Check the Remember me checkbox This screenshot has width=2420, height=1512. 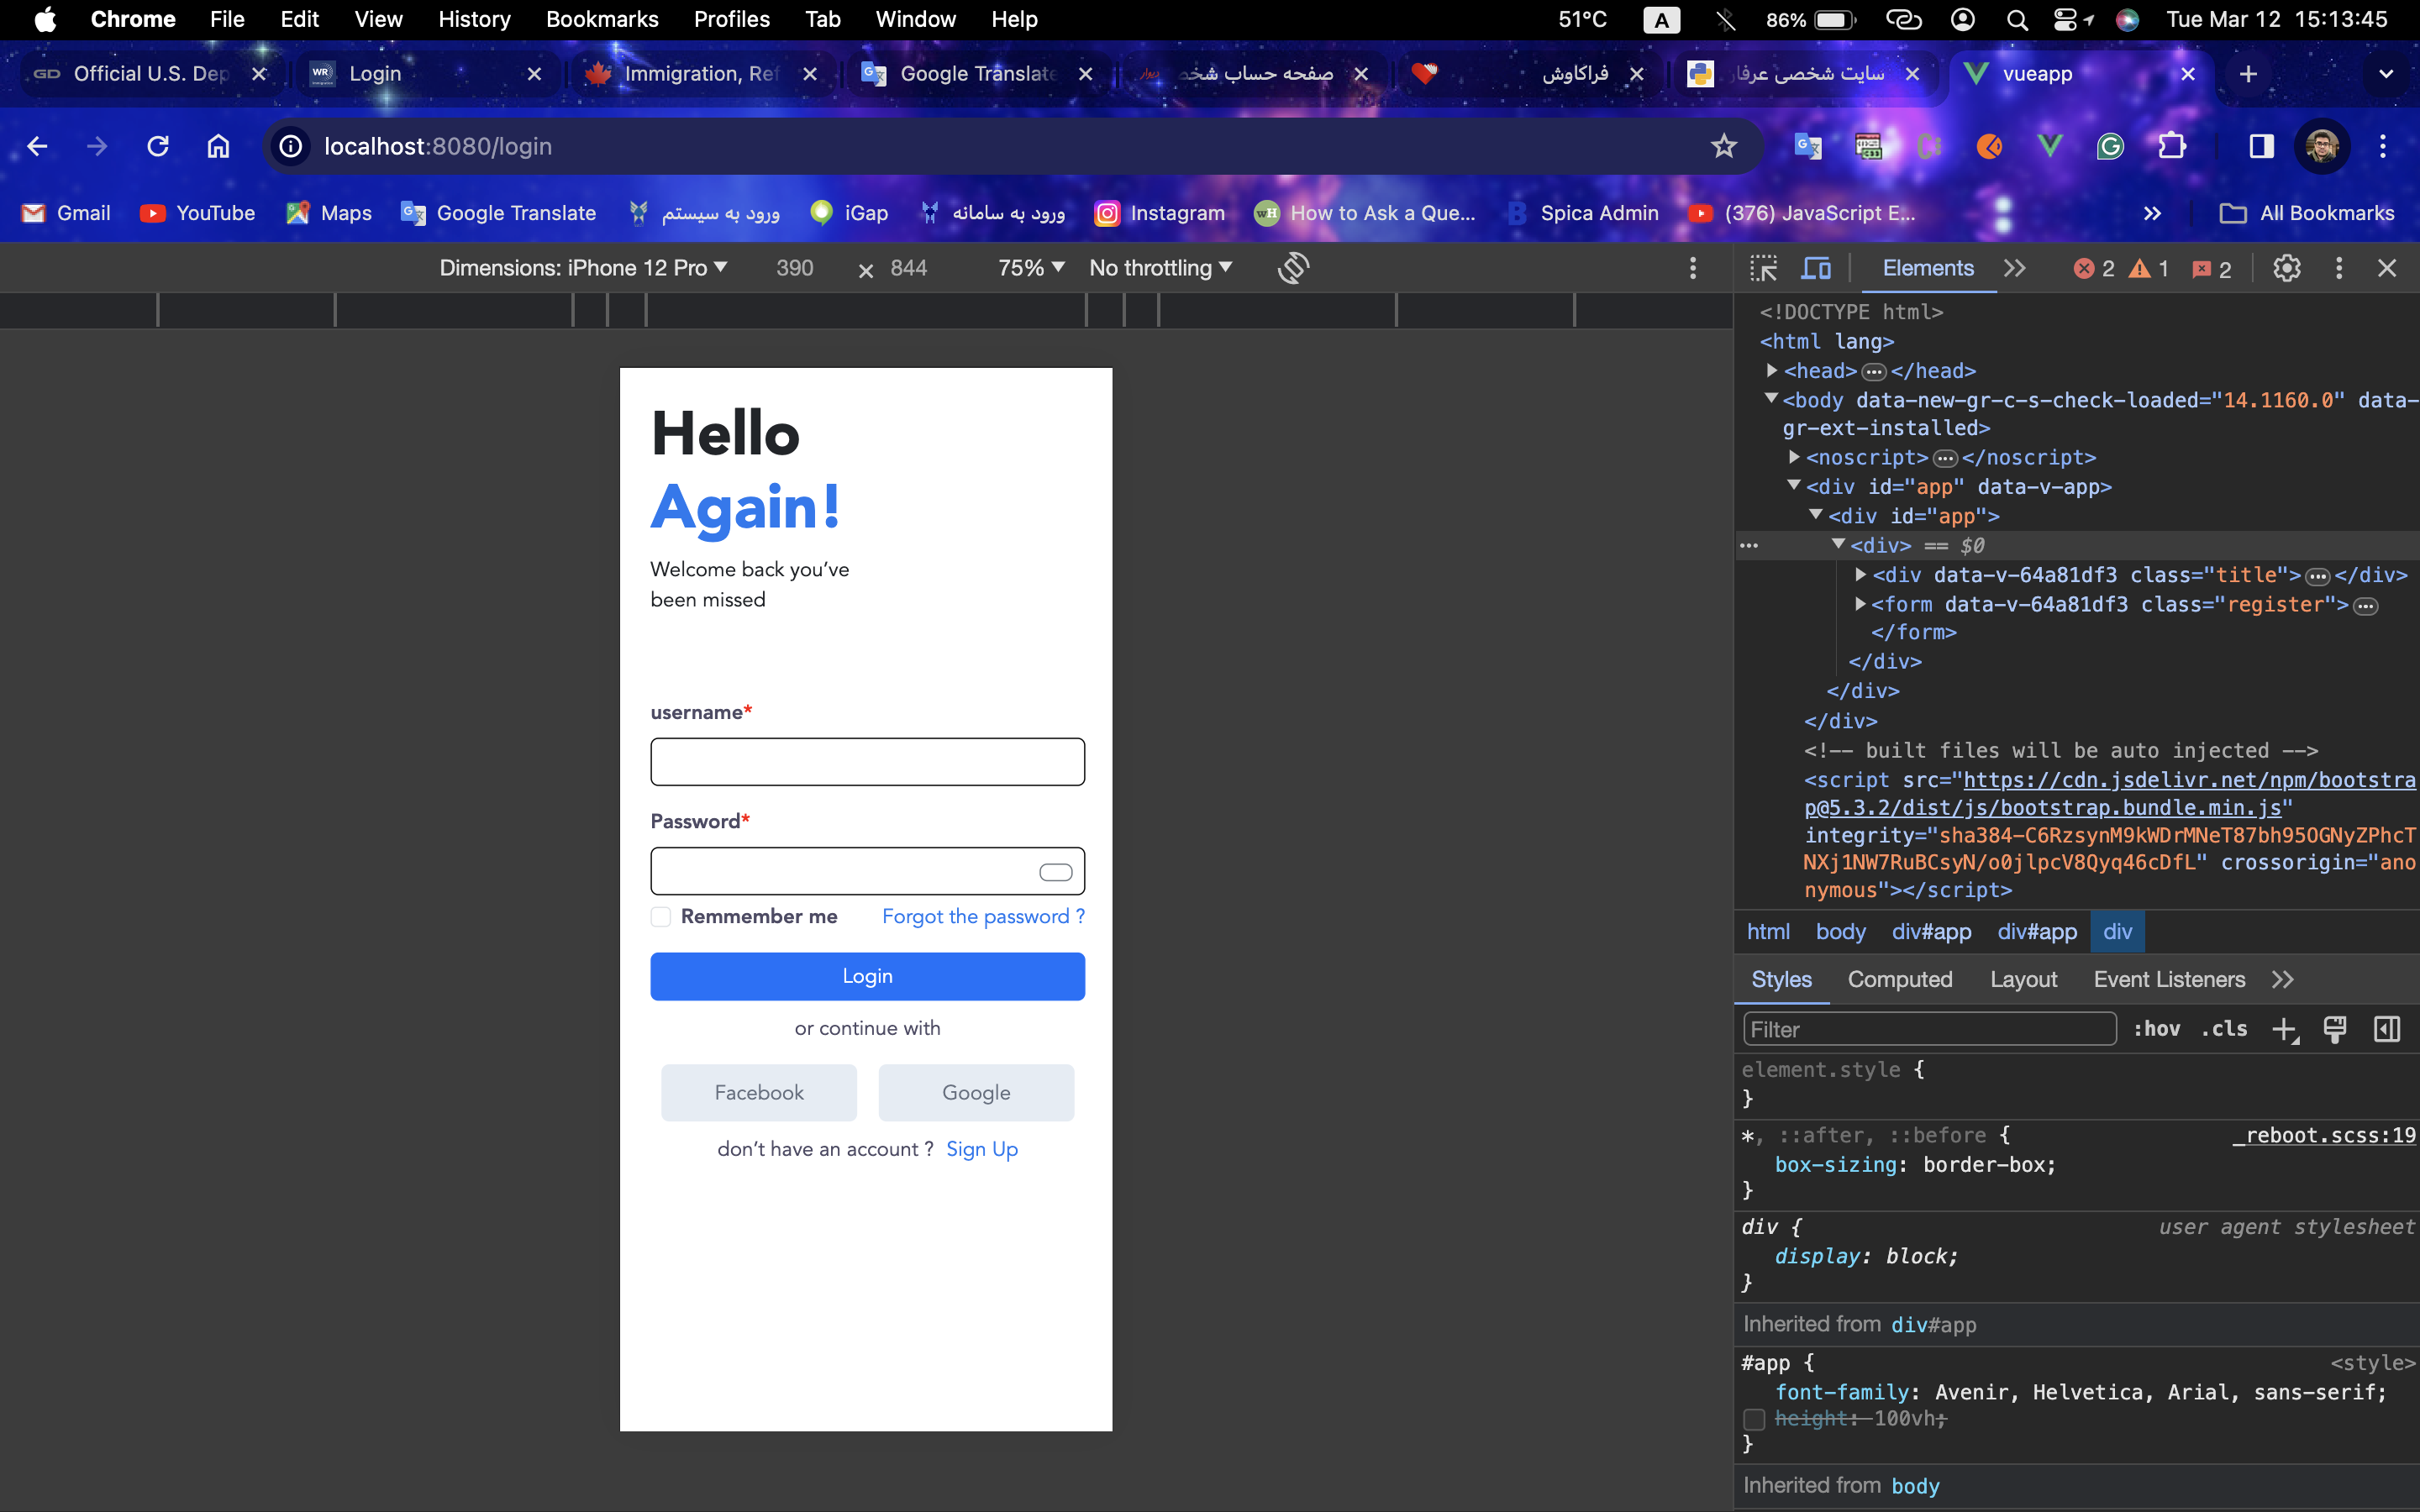pyautogui.click(x=660, y=917)
